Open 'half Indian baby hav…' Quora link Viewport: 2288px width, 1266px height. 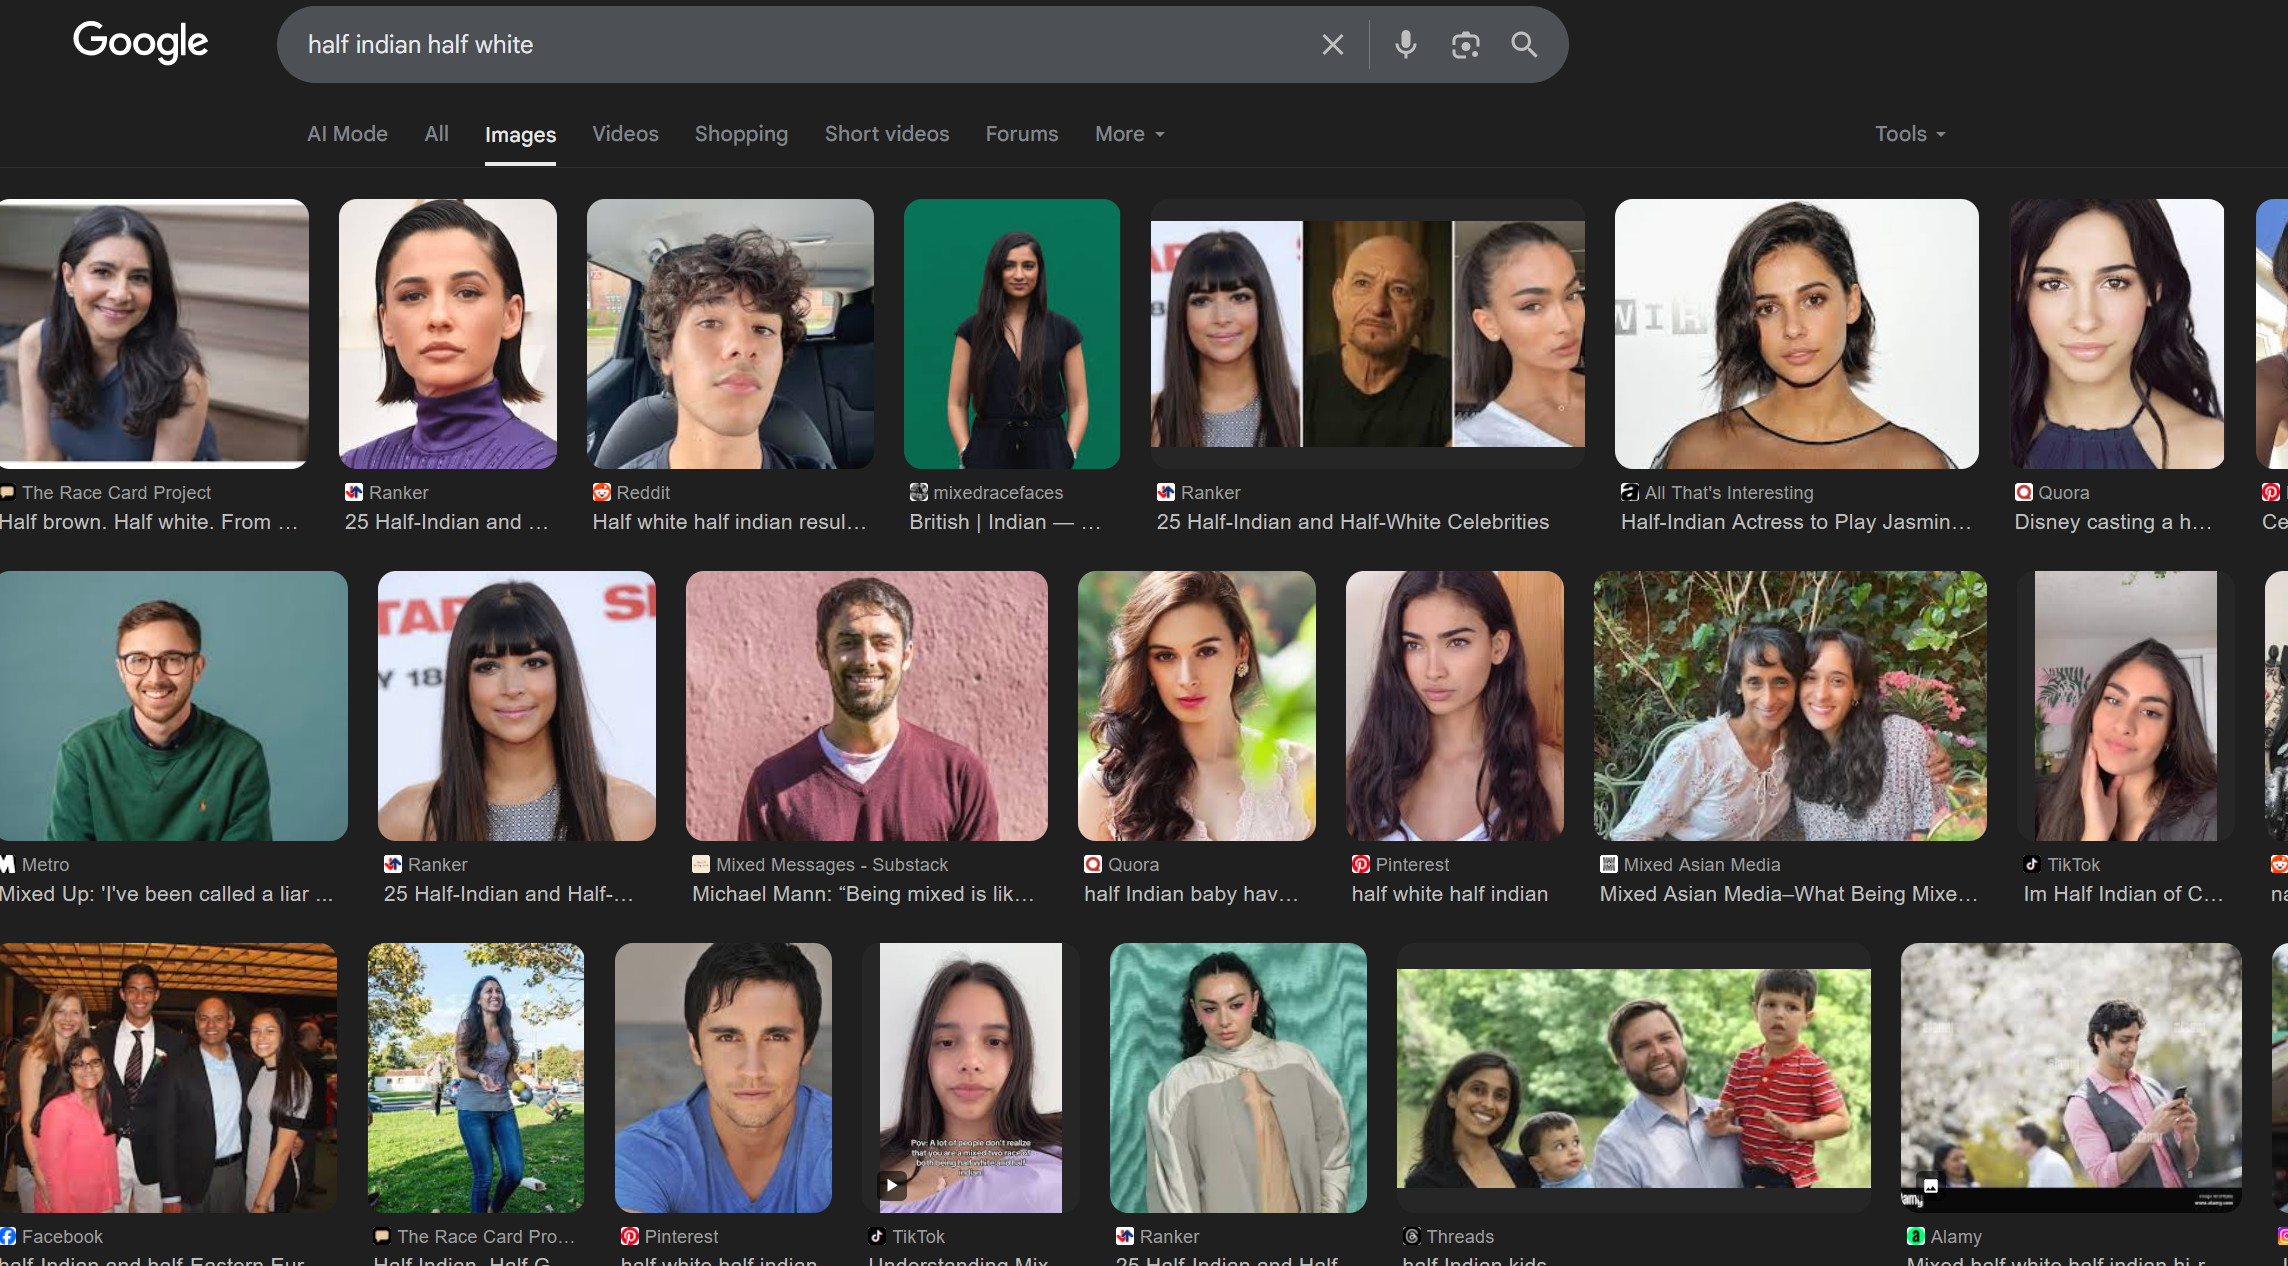(x=1191, y=894)
